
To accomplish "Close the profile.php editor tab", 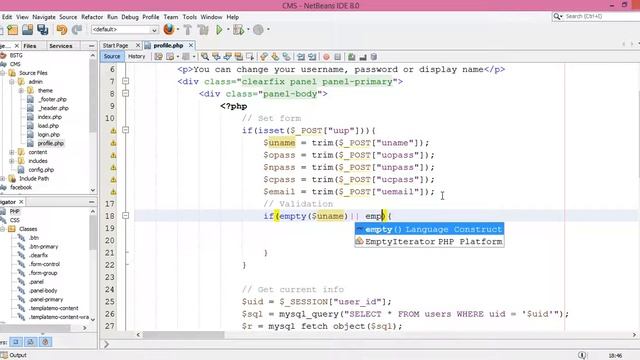I will (191, 45).
